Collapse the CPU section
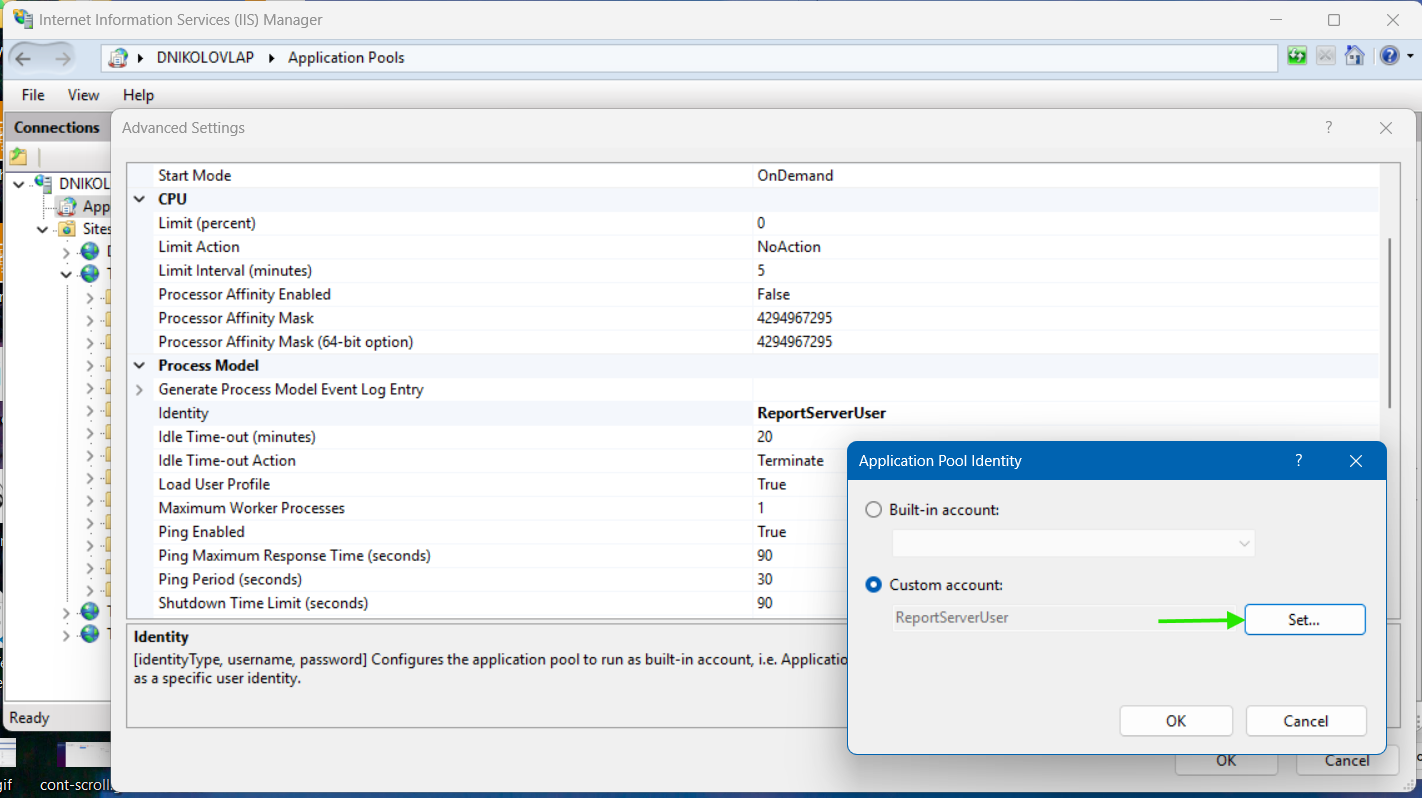Screen dimensions: 1422x798 point(140,199)
